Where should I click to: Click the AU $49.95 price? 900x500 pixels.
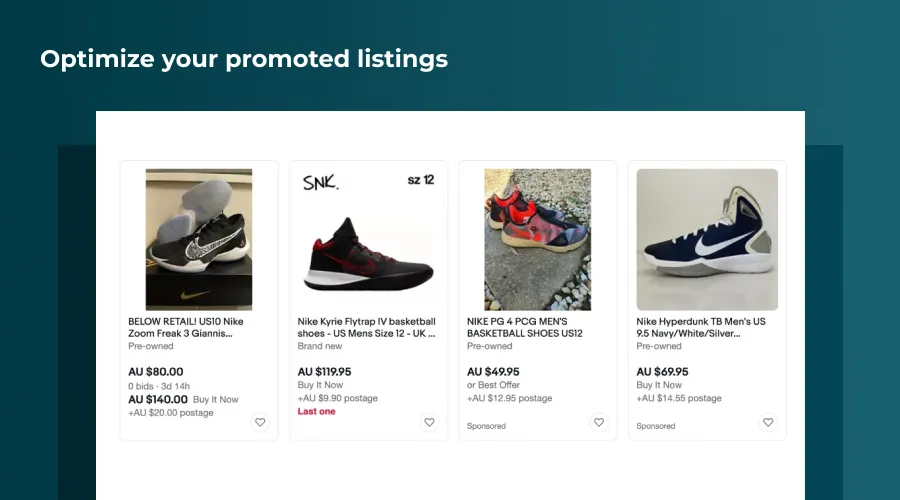pos(493,372)
